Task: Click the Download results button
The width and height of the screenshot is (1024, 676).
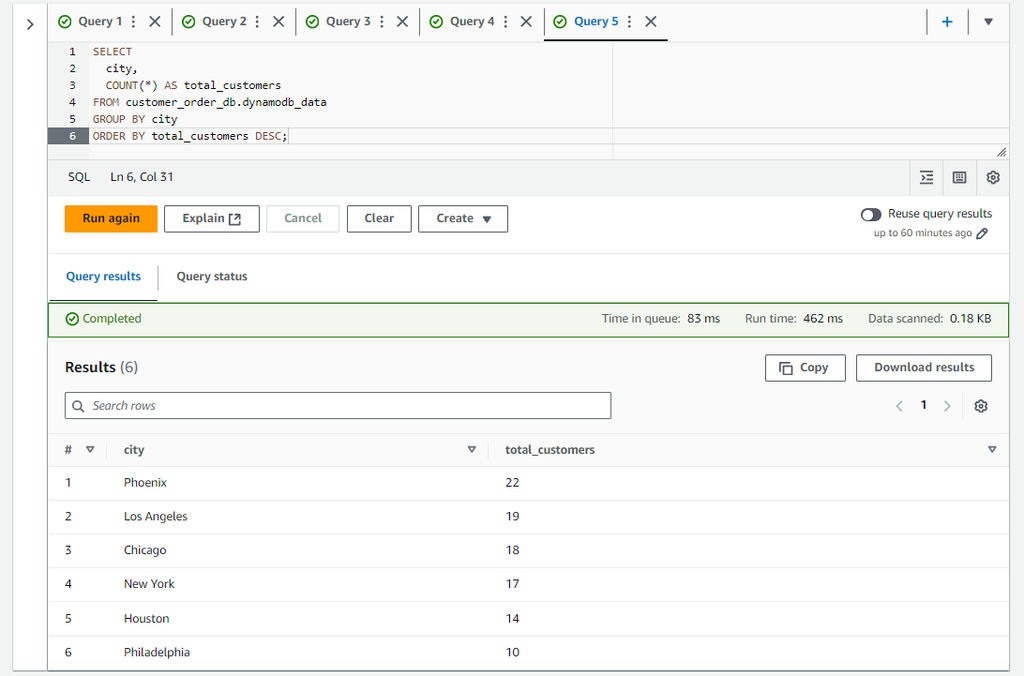Action: pos(923,368)
